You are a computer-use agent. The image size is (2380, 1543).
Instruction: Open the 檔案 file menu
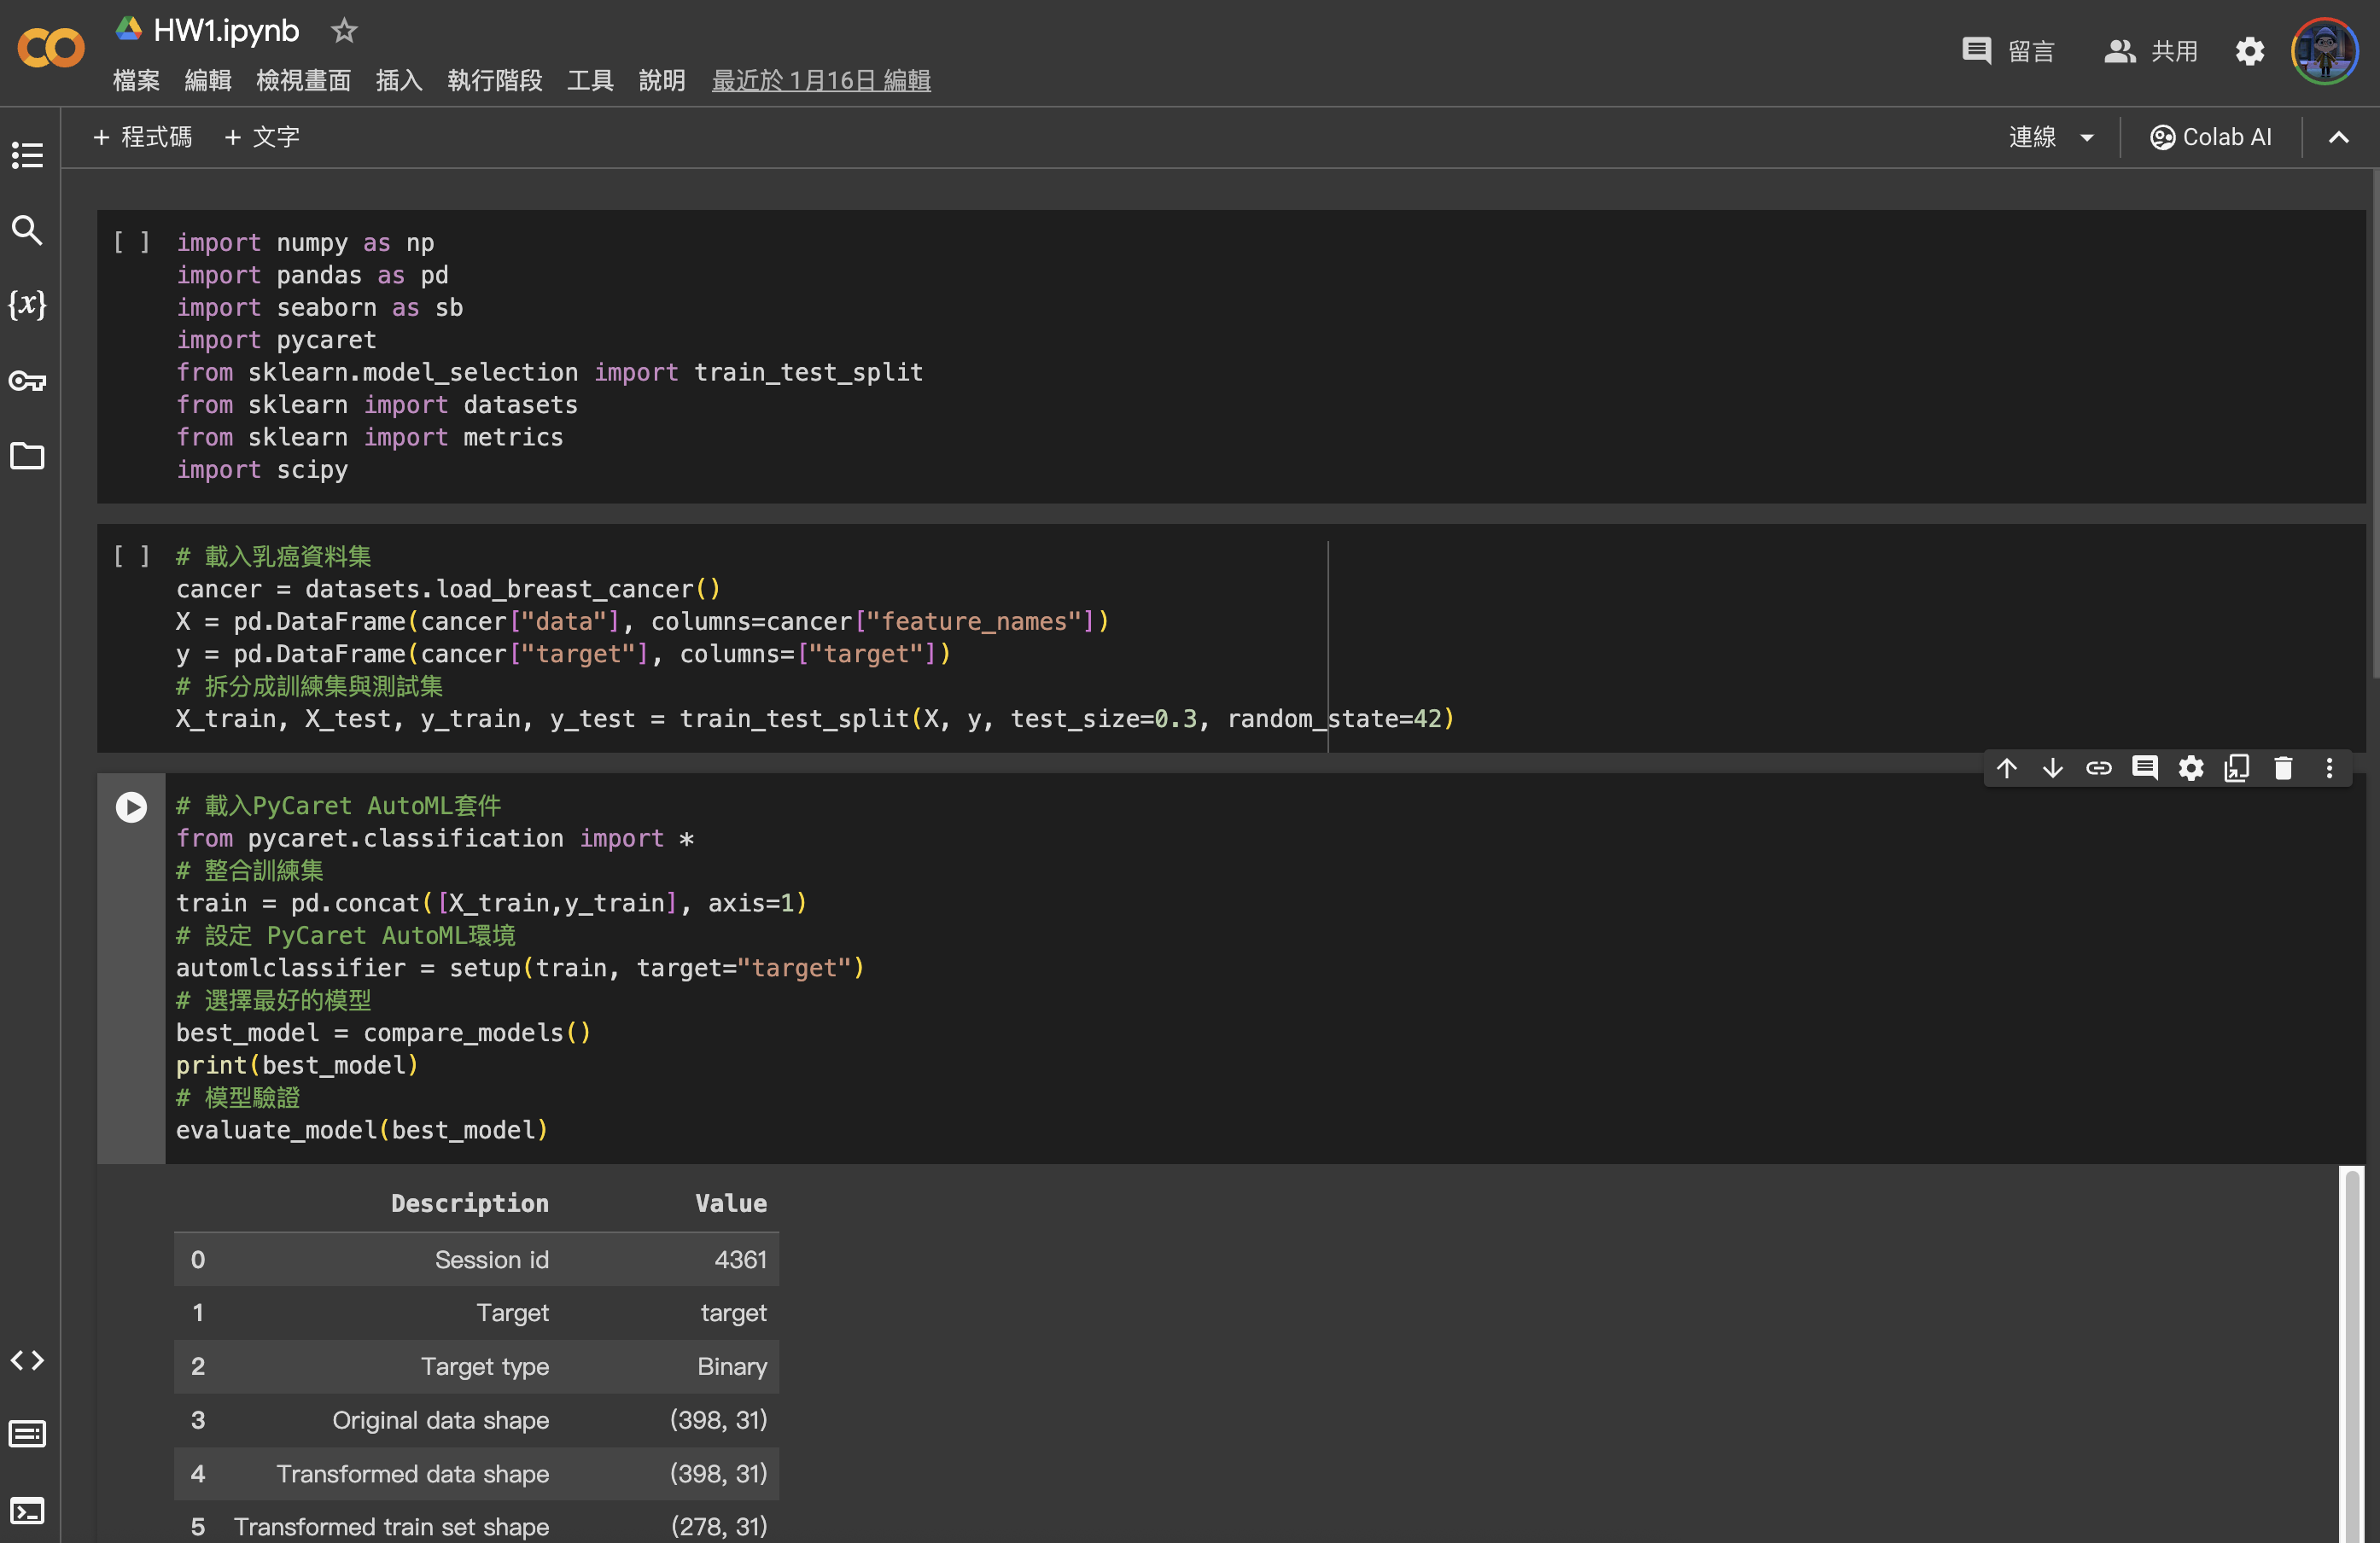136,80
